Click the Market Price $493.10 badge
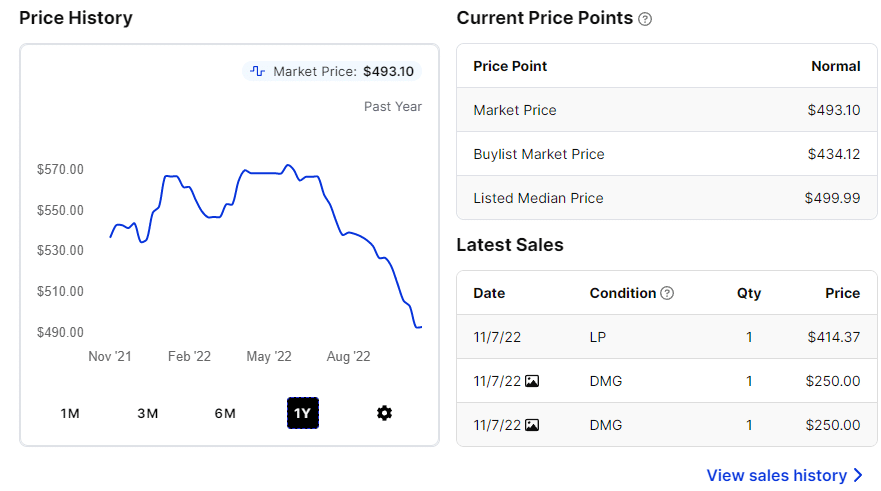The width and height of the screenshot is (881, 491). pos(332,71)
